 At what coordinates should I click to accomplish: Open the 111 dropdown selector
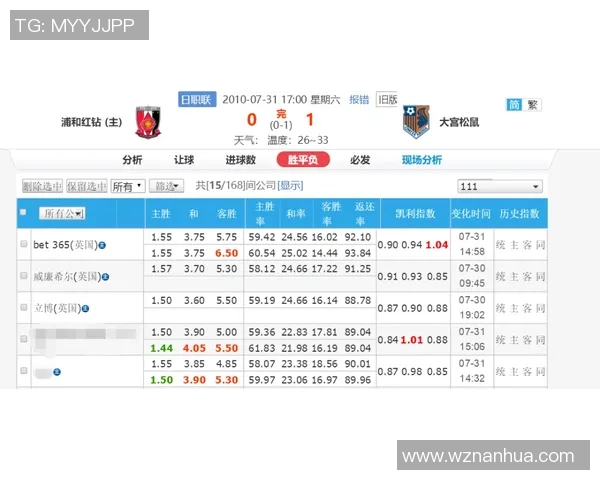[499, 186]
